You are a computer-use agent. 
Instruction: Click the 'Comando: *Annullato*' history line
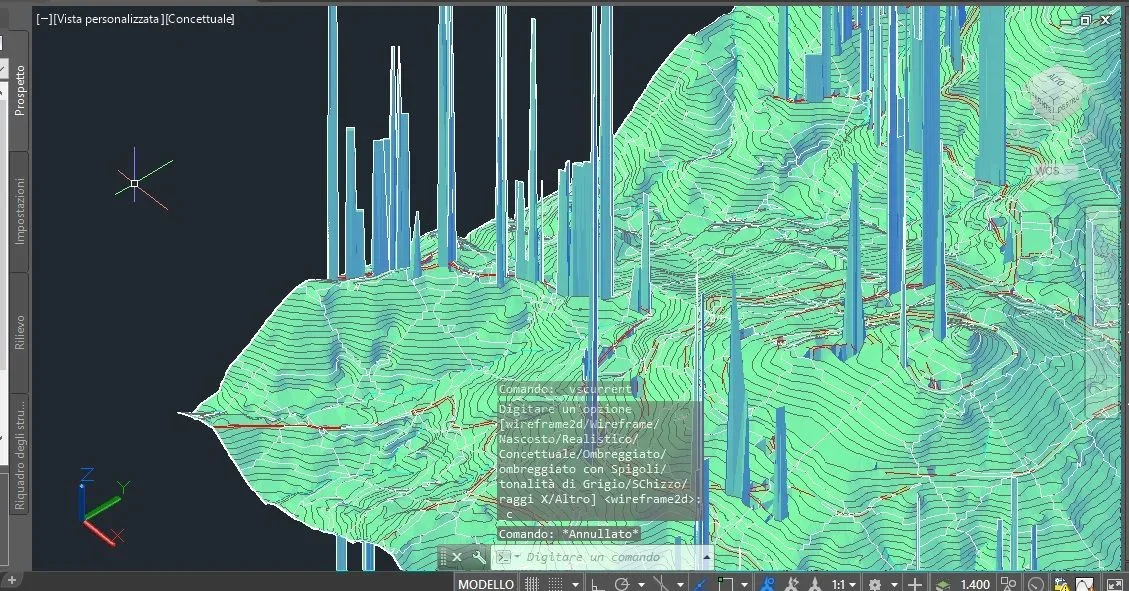pos(569,534)
